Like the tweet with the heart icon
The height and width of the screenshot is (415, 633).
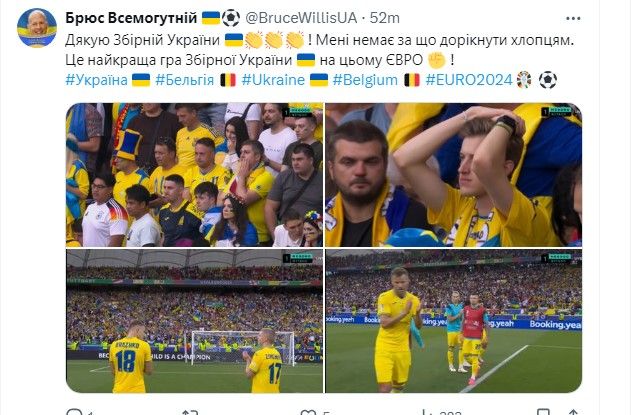(x=309, y=412)
